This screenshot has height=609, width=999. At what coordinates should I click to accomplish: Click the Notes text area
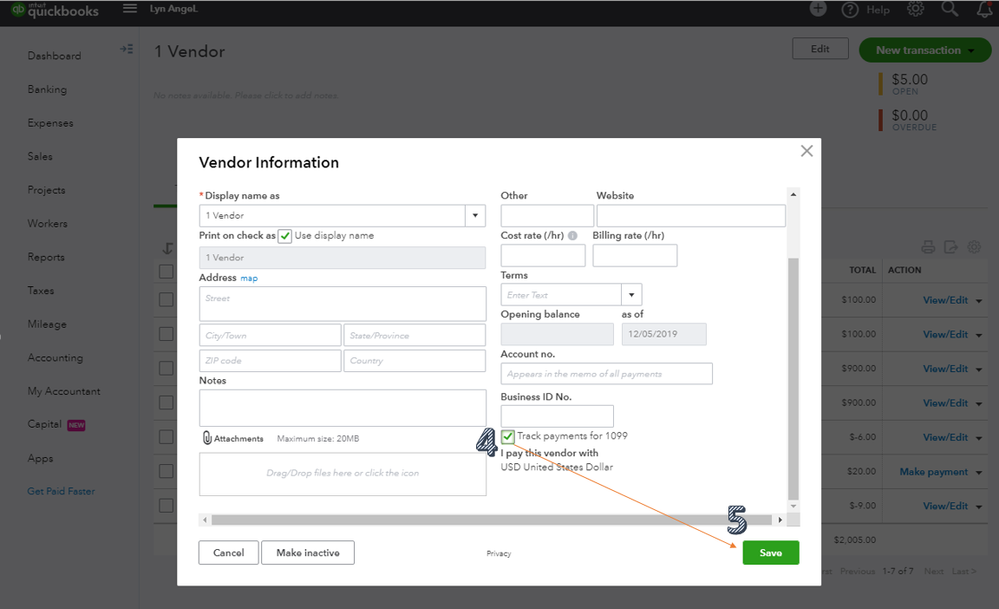343,408
